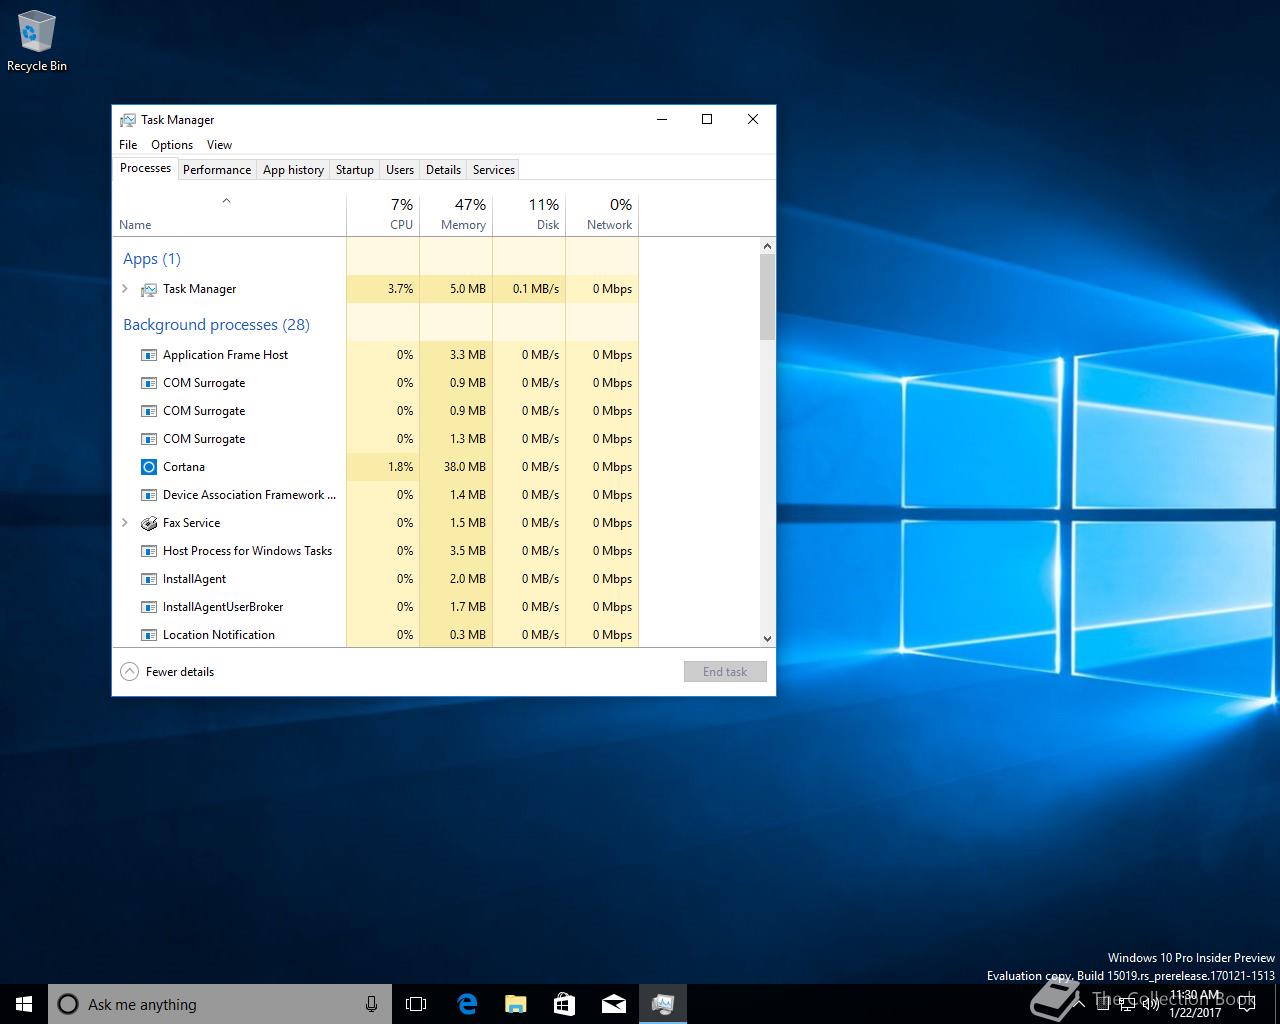Select the Processes tab
The height and width of the screenshot is (1024, 1280).
pos(145,168)
